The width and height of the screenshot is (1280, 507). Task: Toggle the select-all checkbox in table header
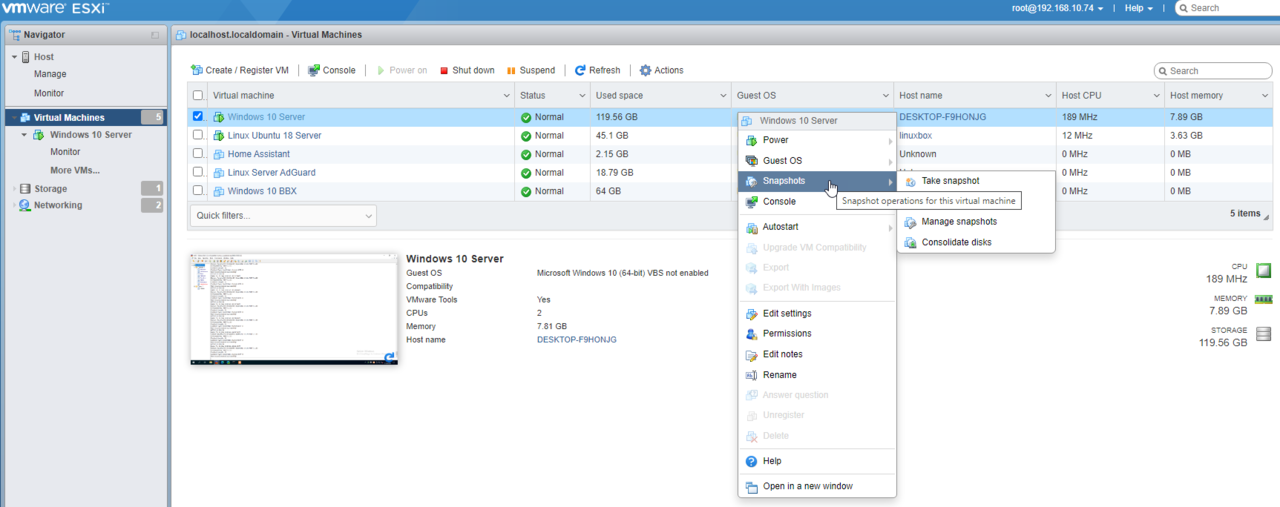(x=197, y=96)
